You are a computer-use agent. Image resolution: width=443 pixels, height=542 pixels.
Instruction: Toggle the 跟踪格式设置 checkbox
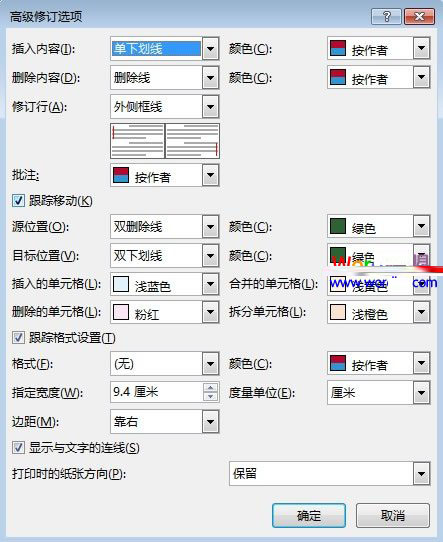pos(18,338)
